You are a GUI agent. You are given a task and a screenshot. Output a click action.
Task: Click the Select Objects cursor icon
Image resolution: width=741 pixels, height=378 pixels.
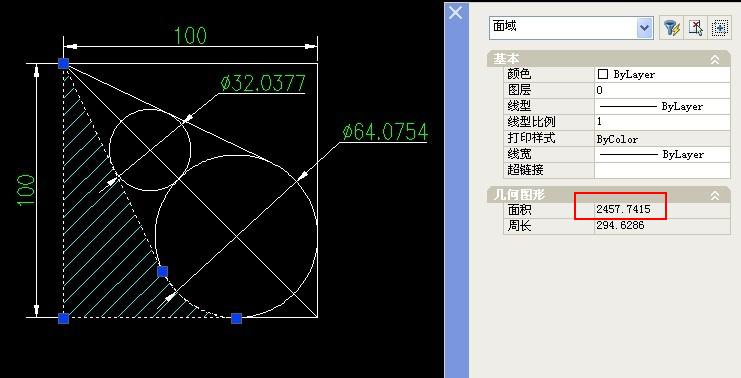(x=696, y=28)
